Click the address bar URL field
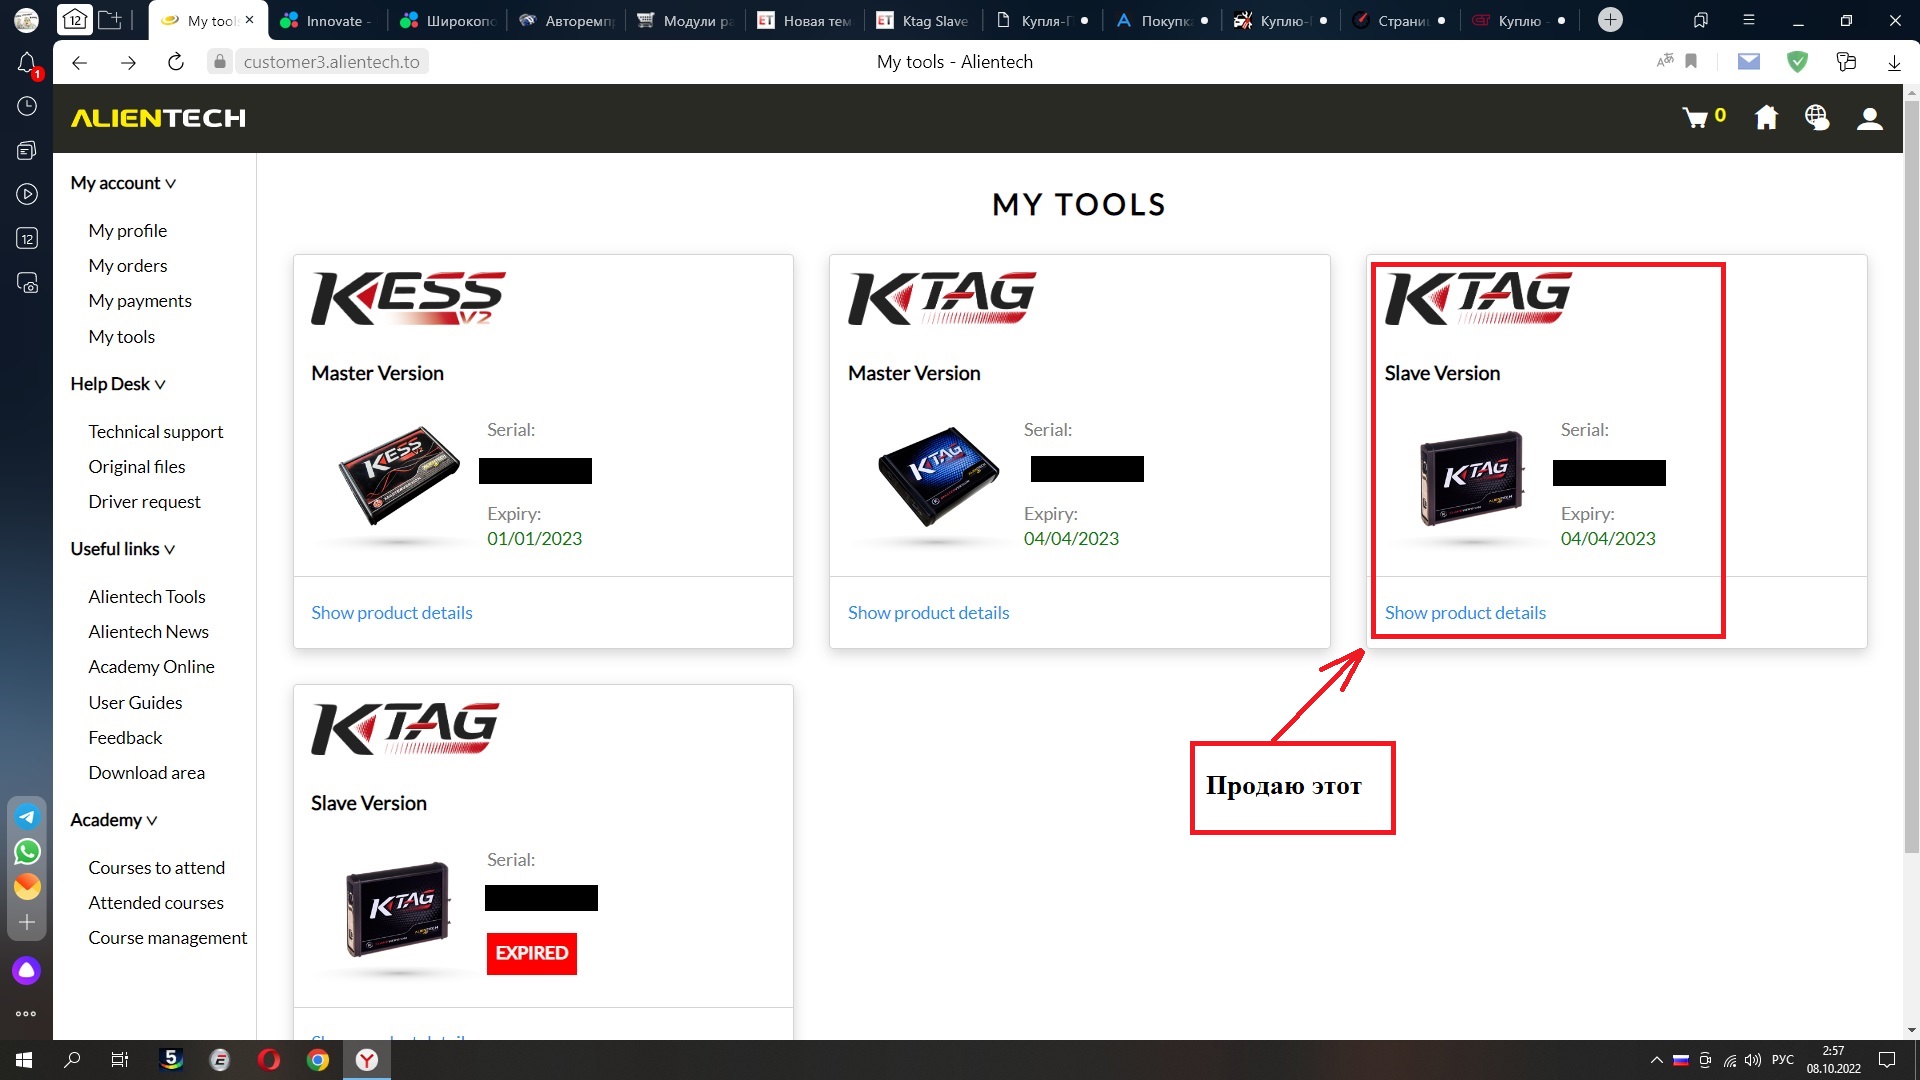The width and height of the screenshot is (1920, 1080). tap(331, 62)
